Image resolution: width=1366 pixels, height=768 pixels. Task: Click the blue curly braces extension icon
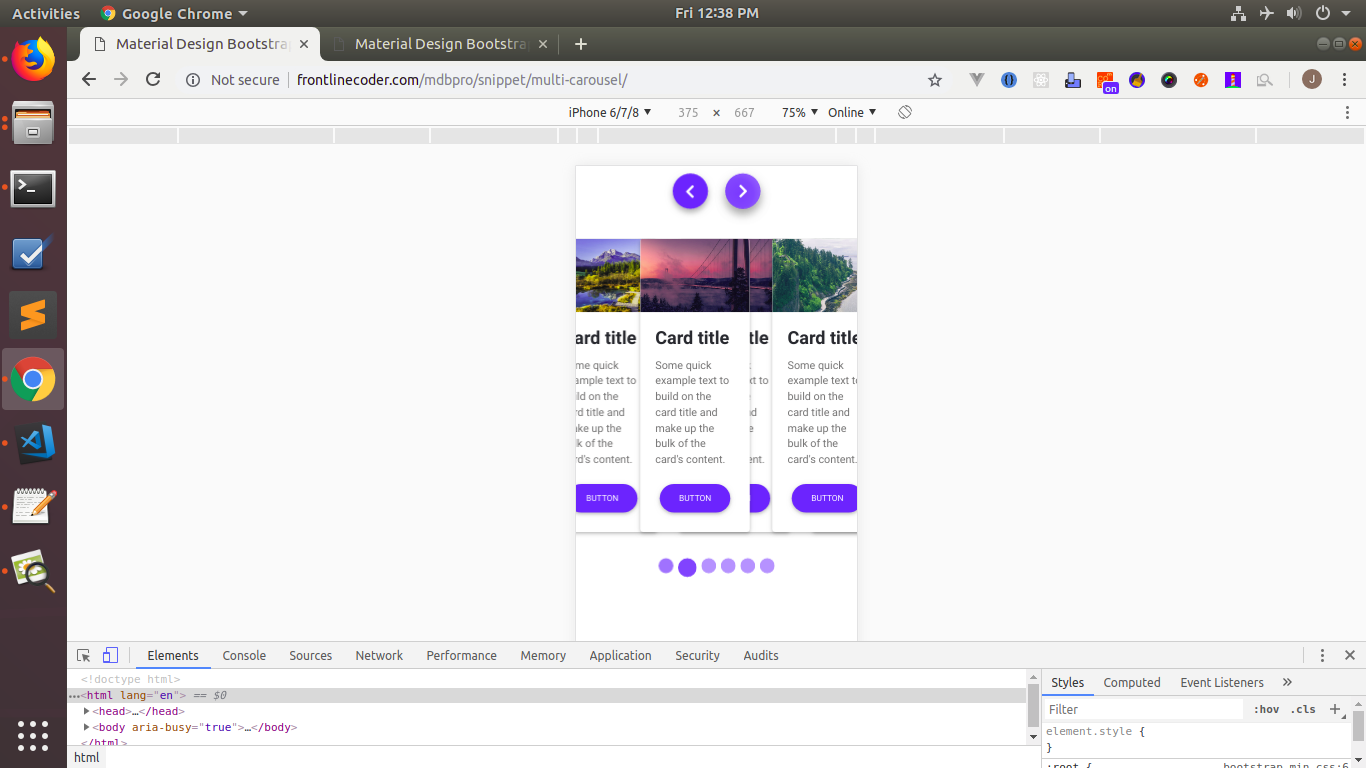(1009, 80)
